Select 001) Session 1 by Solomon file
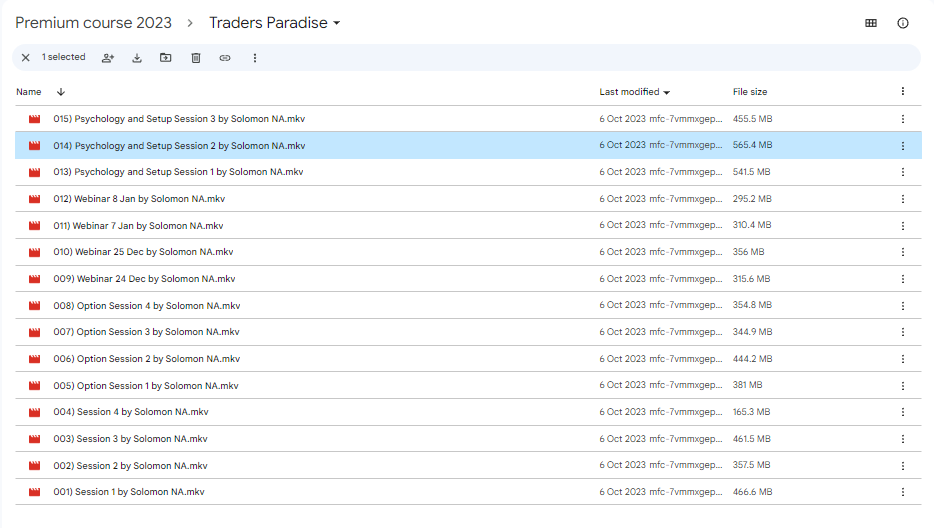Viewport: 934px width, 528px height. tap(468, 492)
